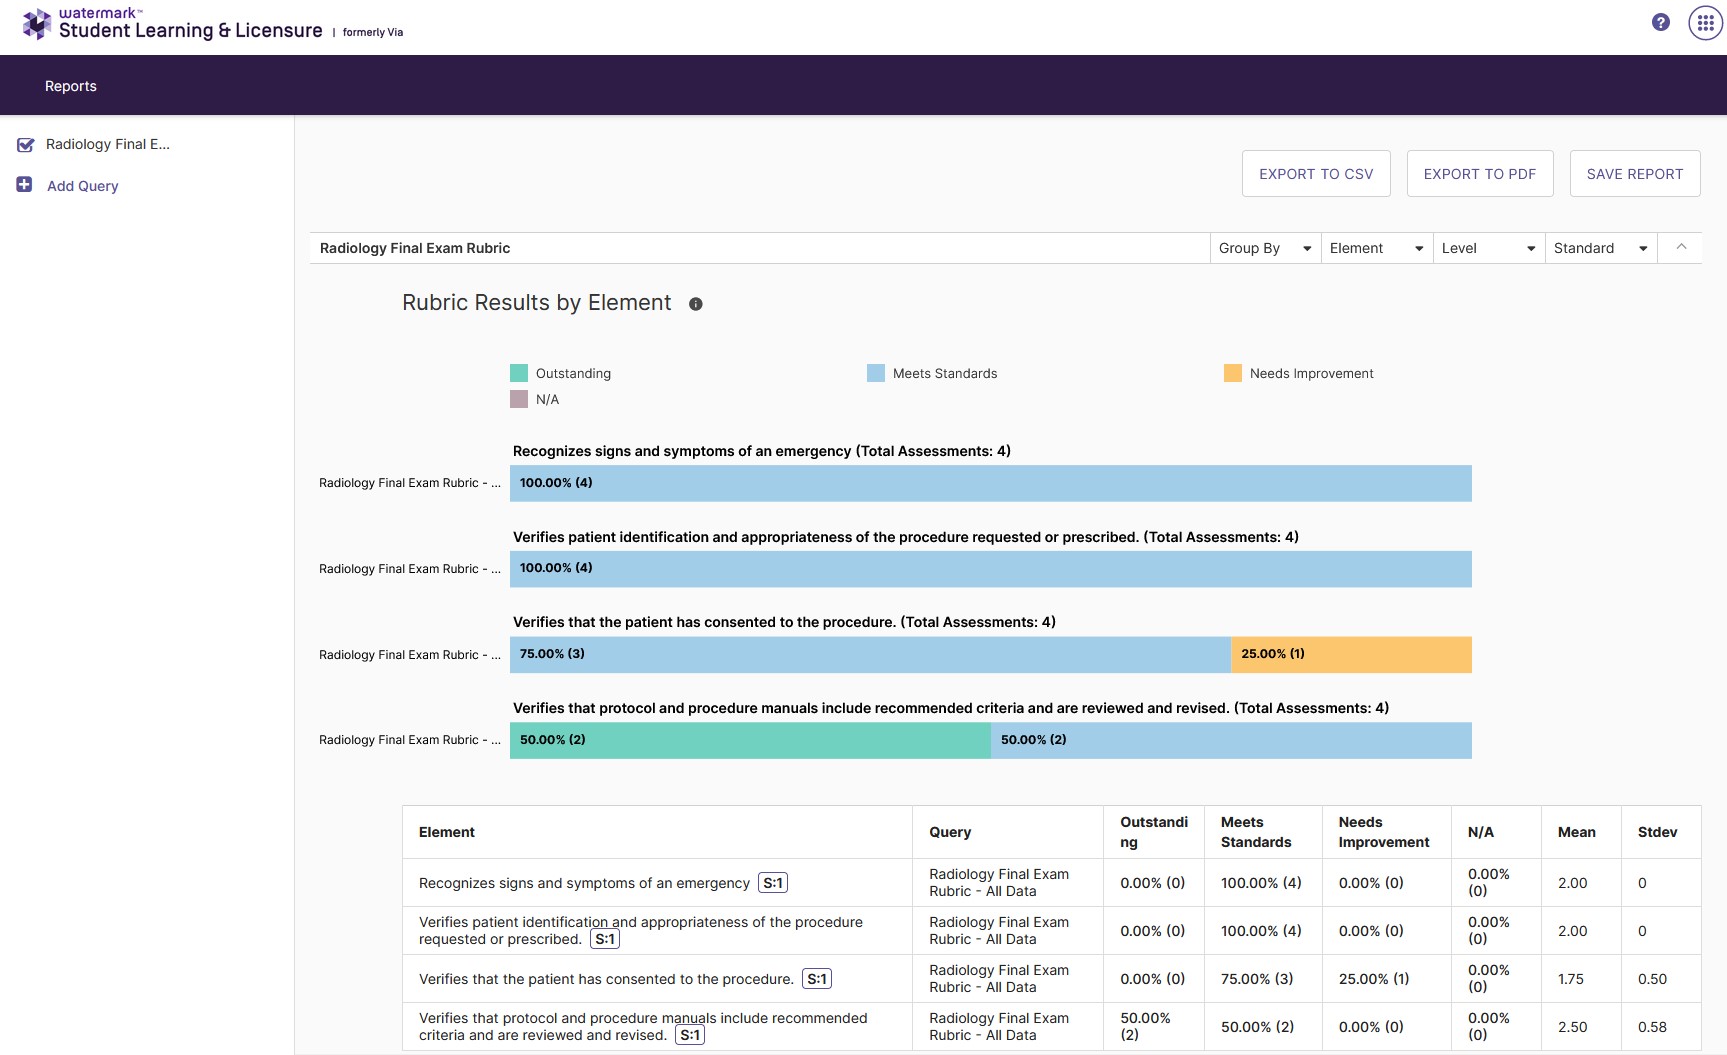Image resolution: width=1727 pixels, height=1055 pixels.
Task: Click the Rubric Results by Element heading
Action: click(537, 303)
